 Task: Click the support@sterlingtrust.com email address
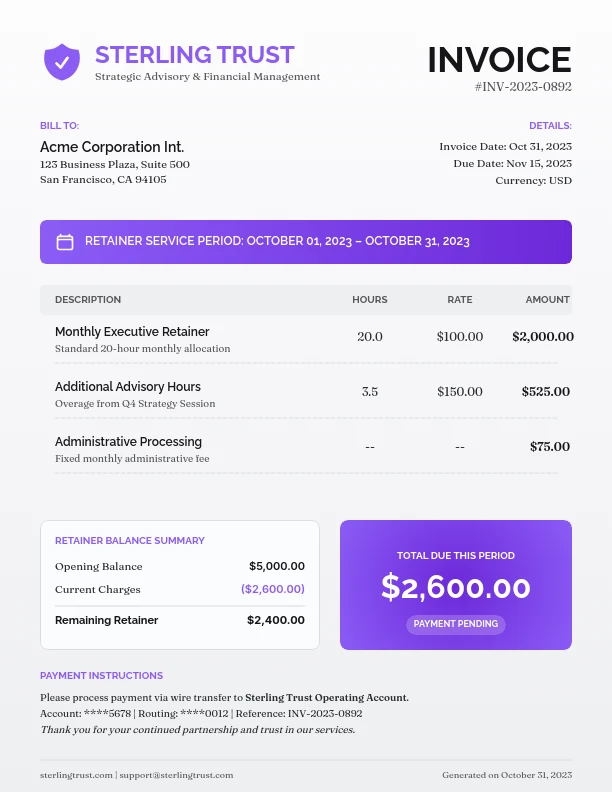176,775
